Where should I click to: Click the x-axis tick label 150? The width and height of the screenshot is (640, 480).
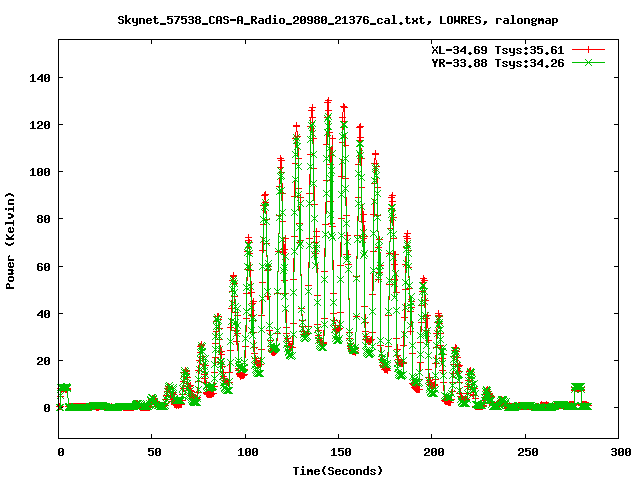click(340, 452)
